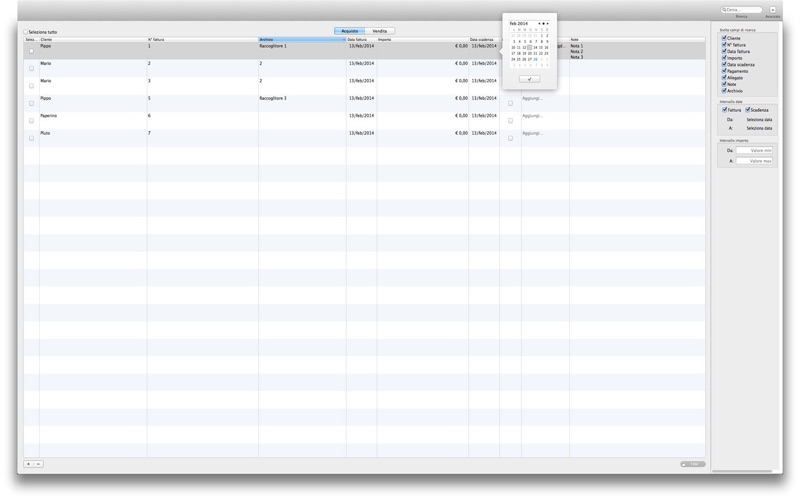Pick day 14 in the calendar popup
800x500 pixels.
coord(535,47)
